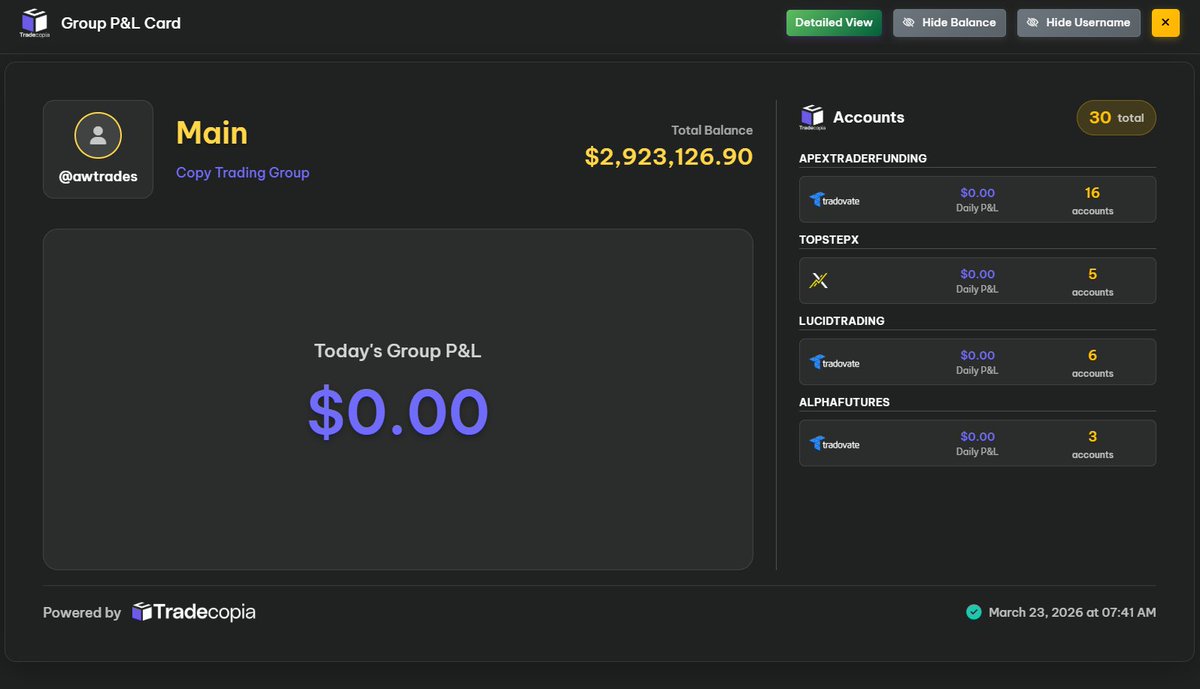Image resolution: width=1200 pixels, height=689 pixels.
Task: Click the Powered by label
Action: click(82, 612)
